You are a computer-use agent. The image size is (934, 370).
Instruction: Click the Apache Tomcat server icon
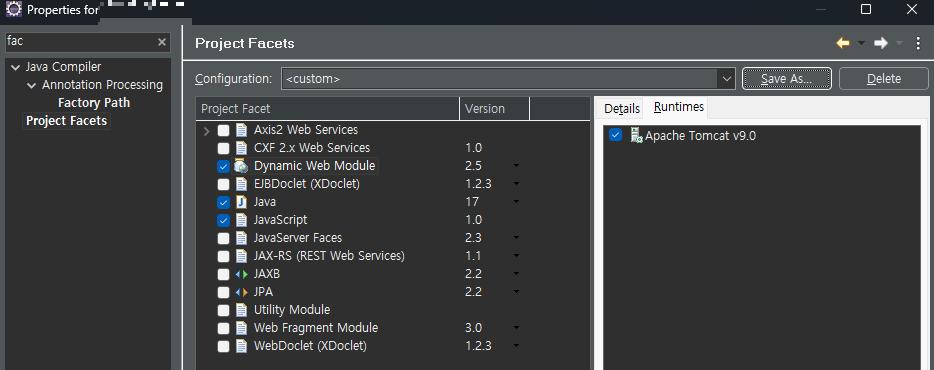(x=636, y=135)
